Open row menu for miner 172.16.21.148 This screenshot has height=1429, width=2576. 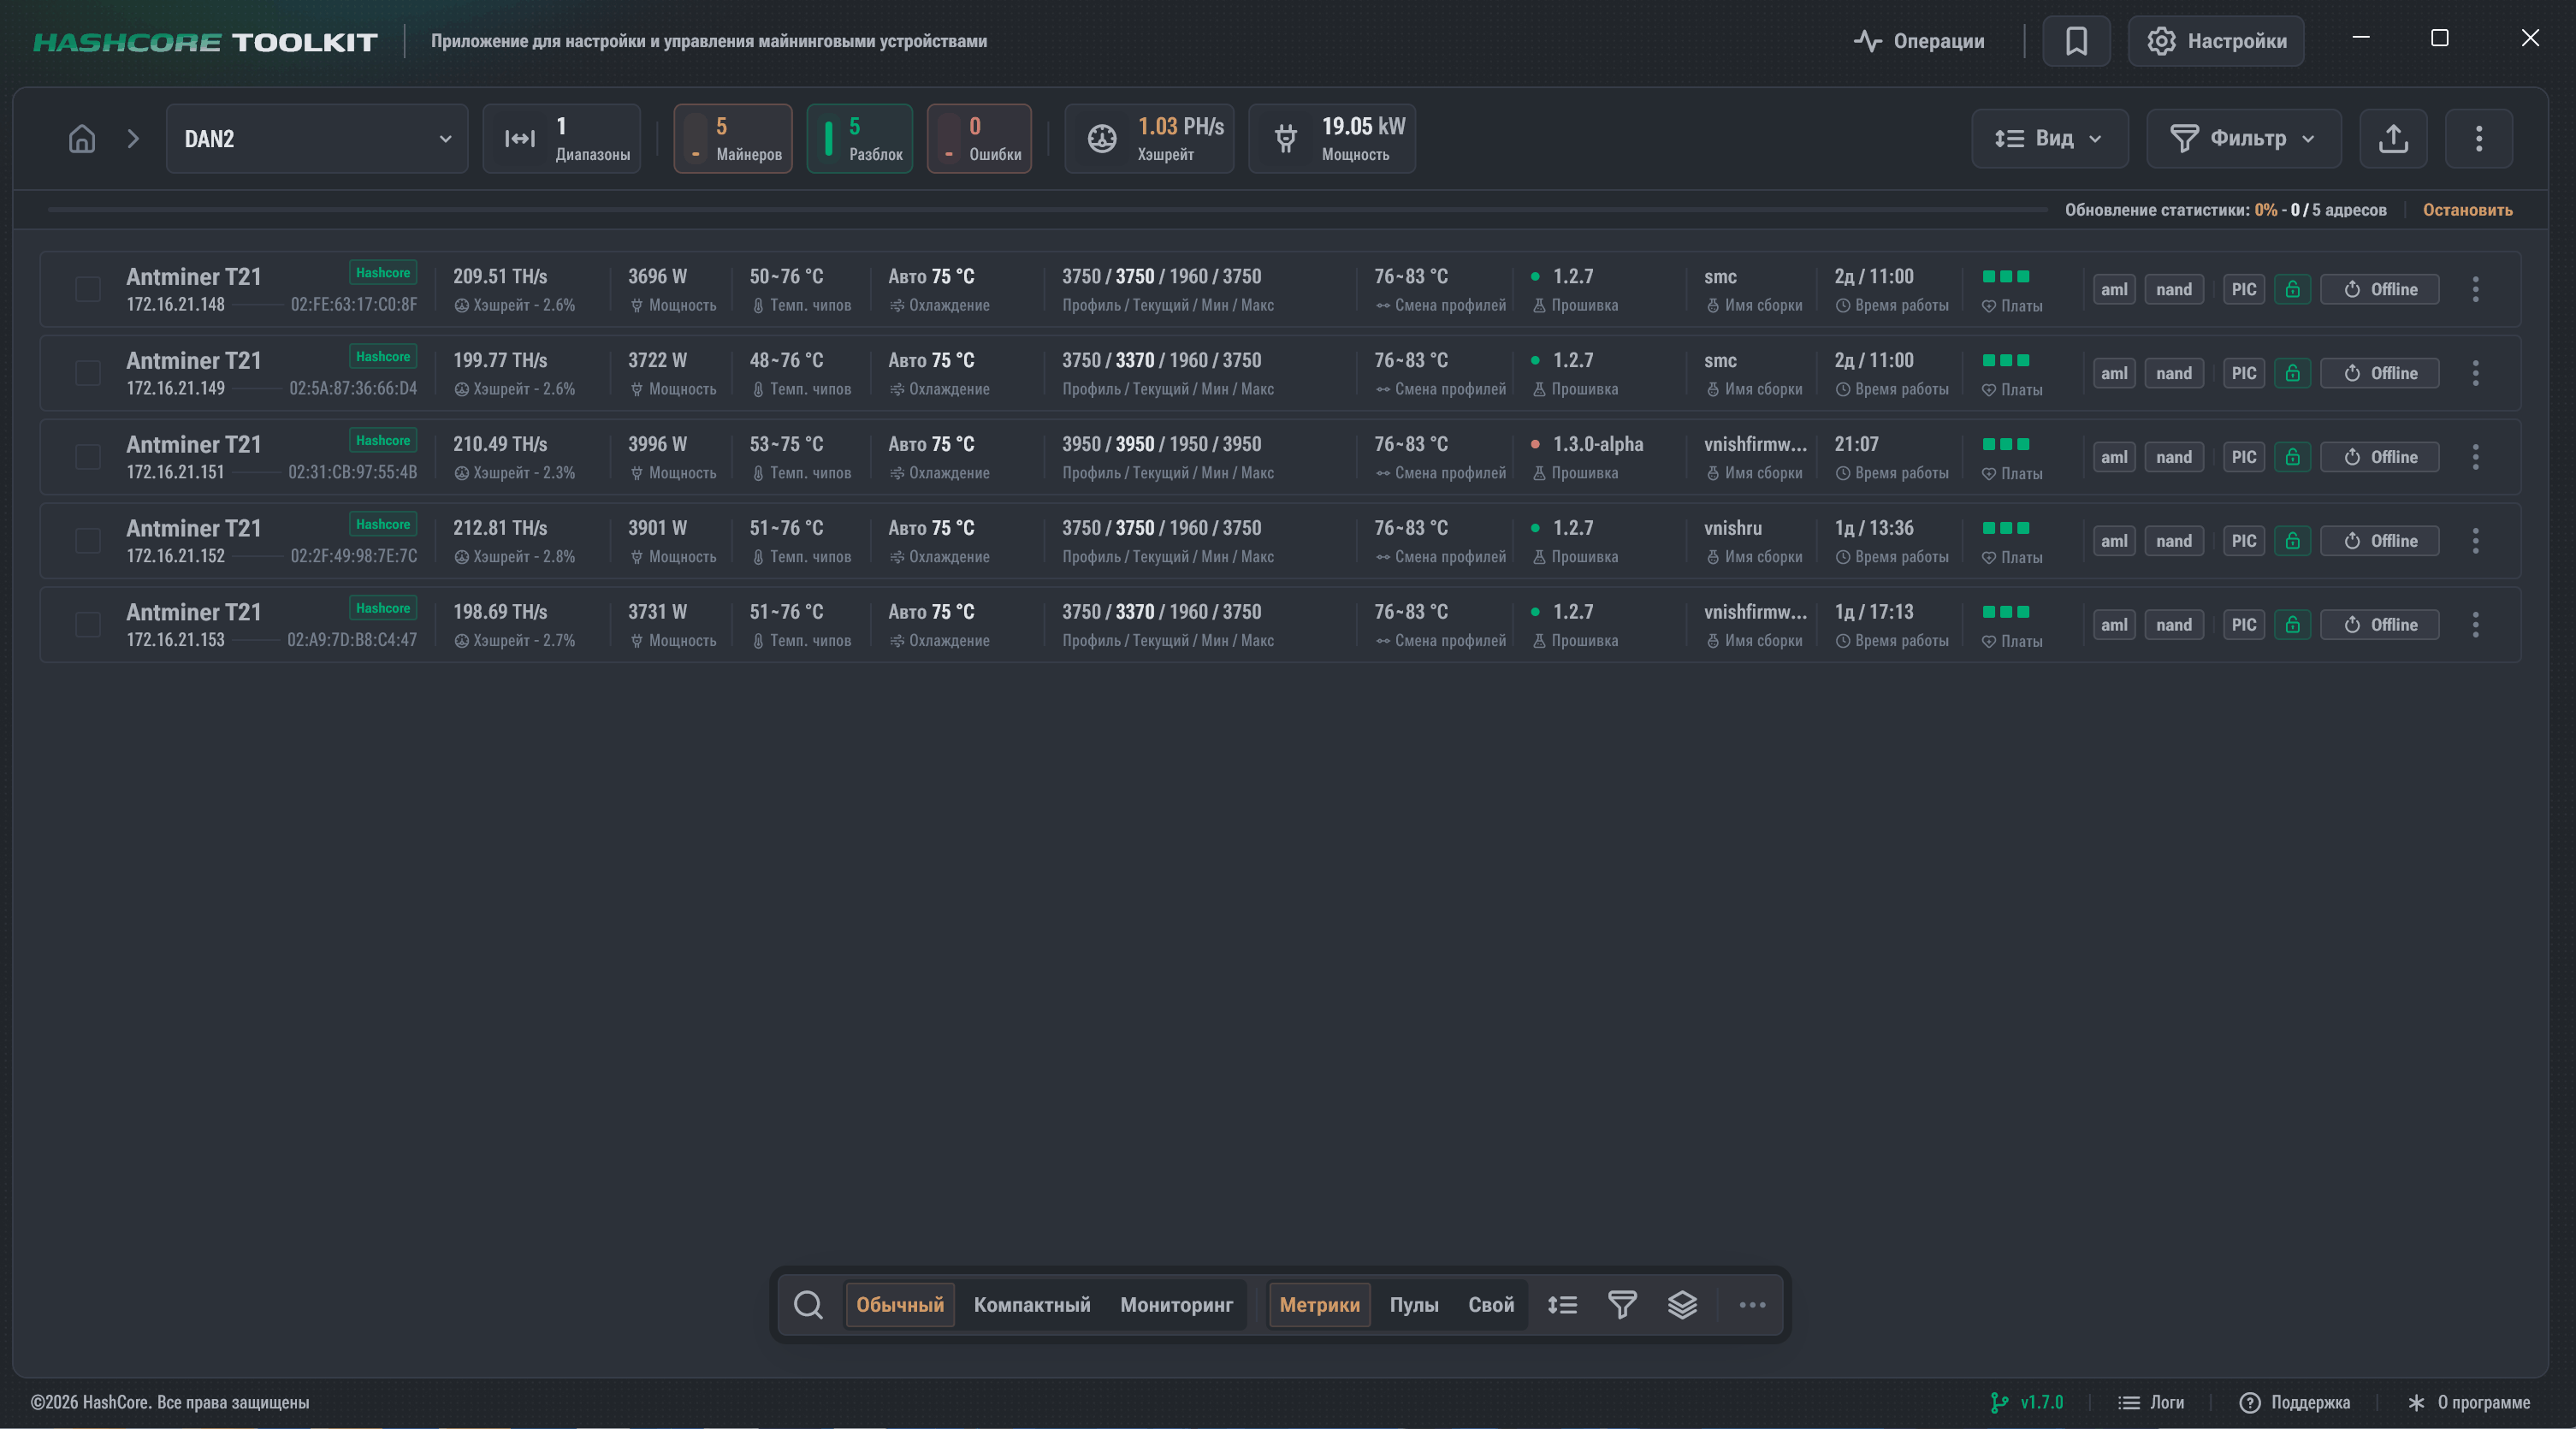click(x=2475, y=290)
